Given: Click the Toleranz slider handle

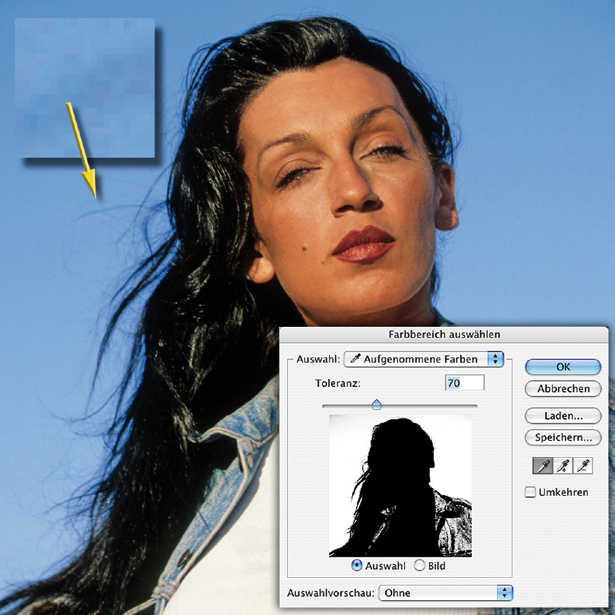Looking at the screenshot, I should click(377, 404).
